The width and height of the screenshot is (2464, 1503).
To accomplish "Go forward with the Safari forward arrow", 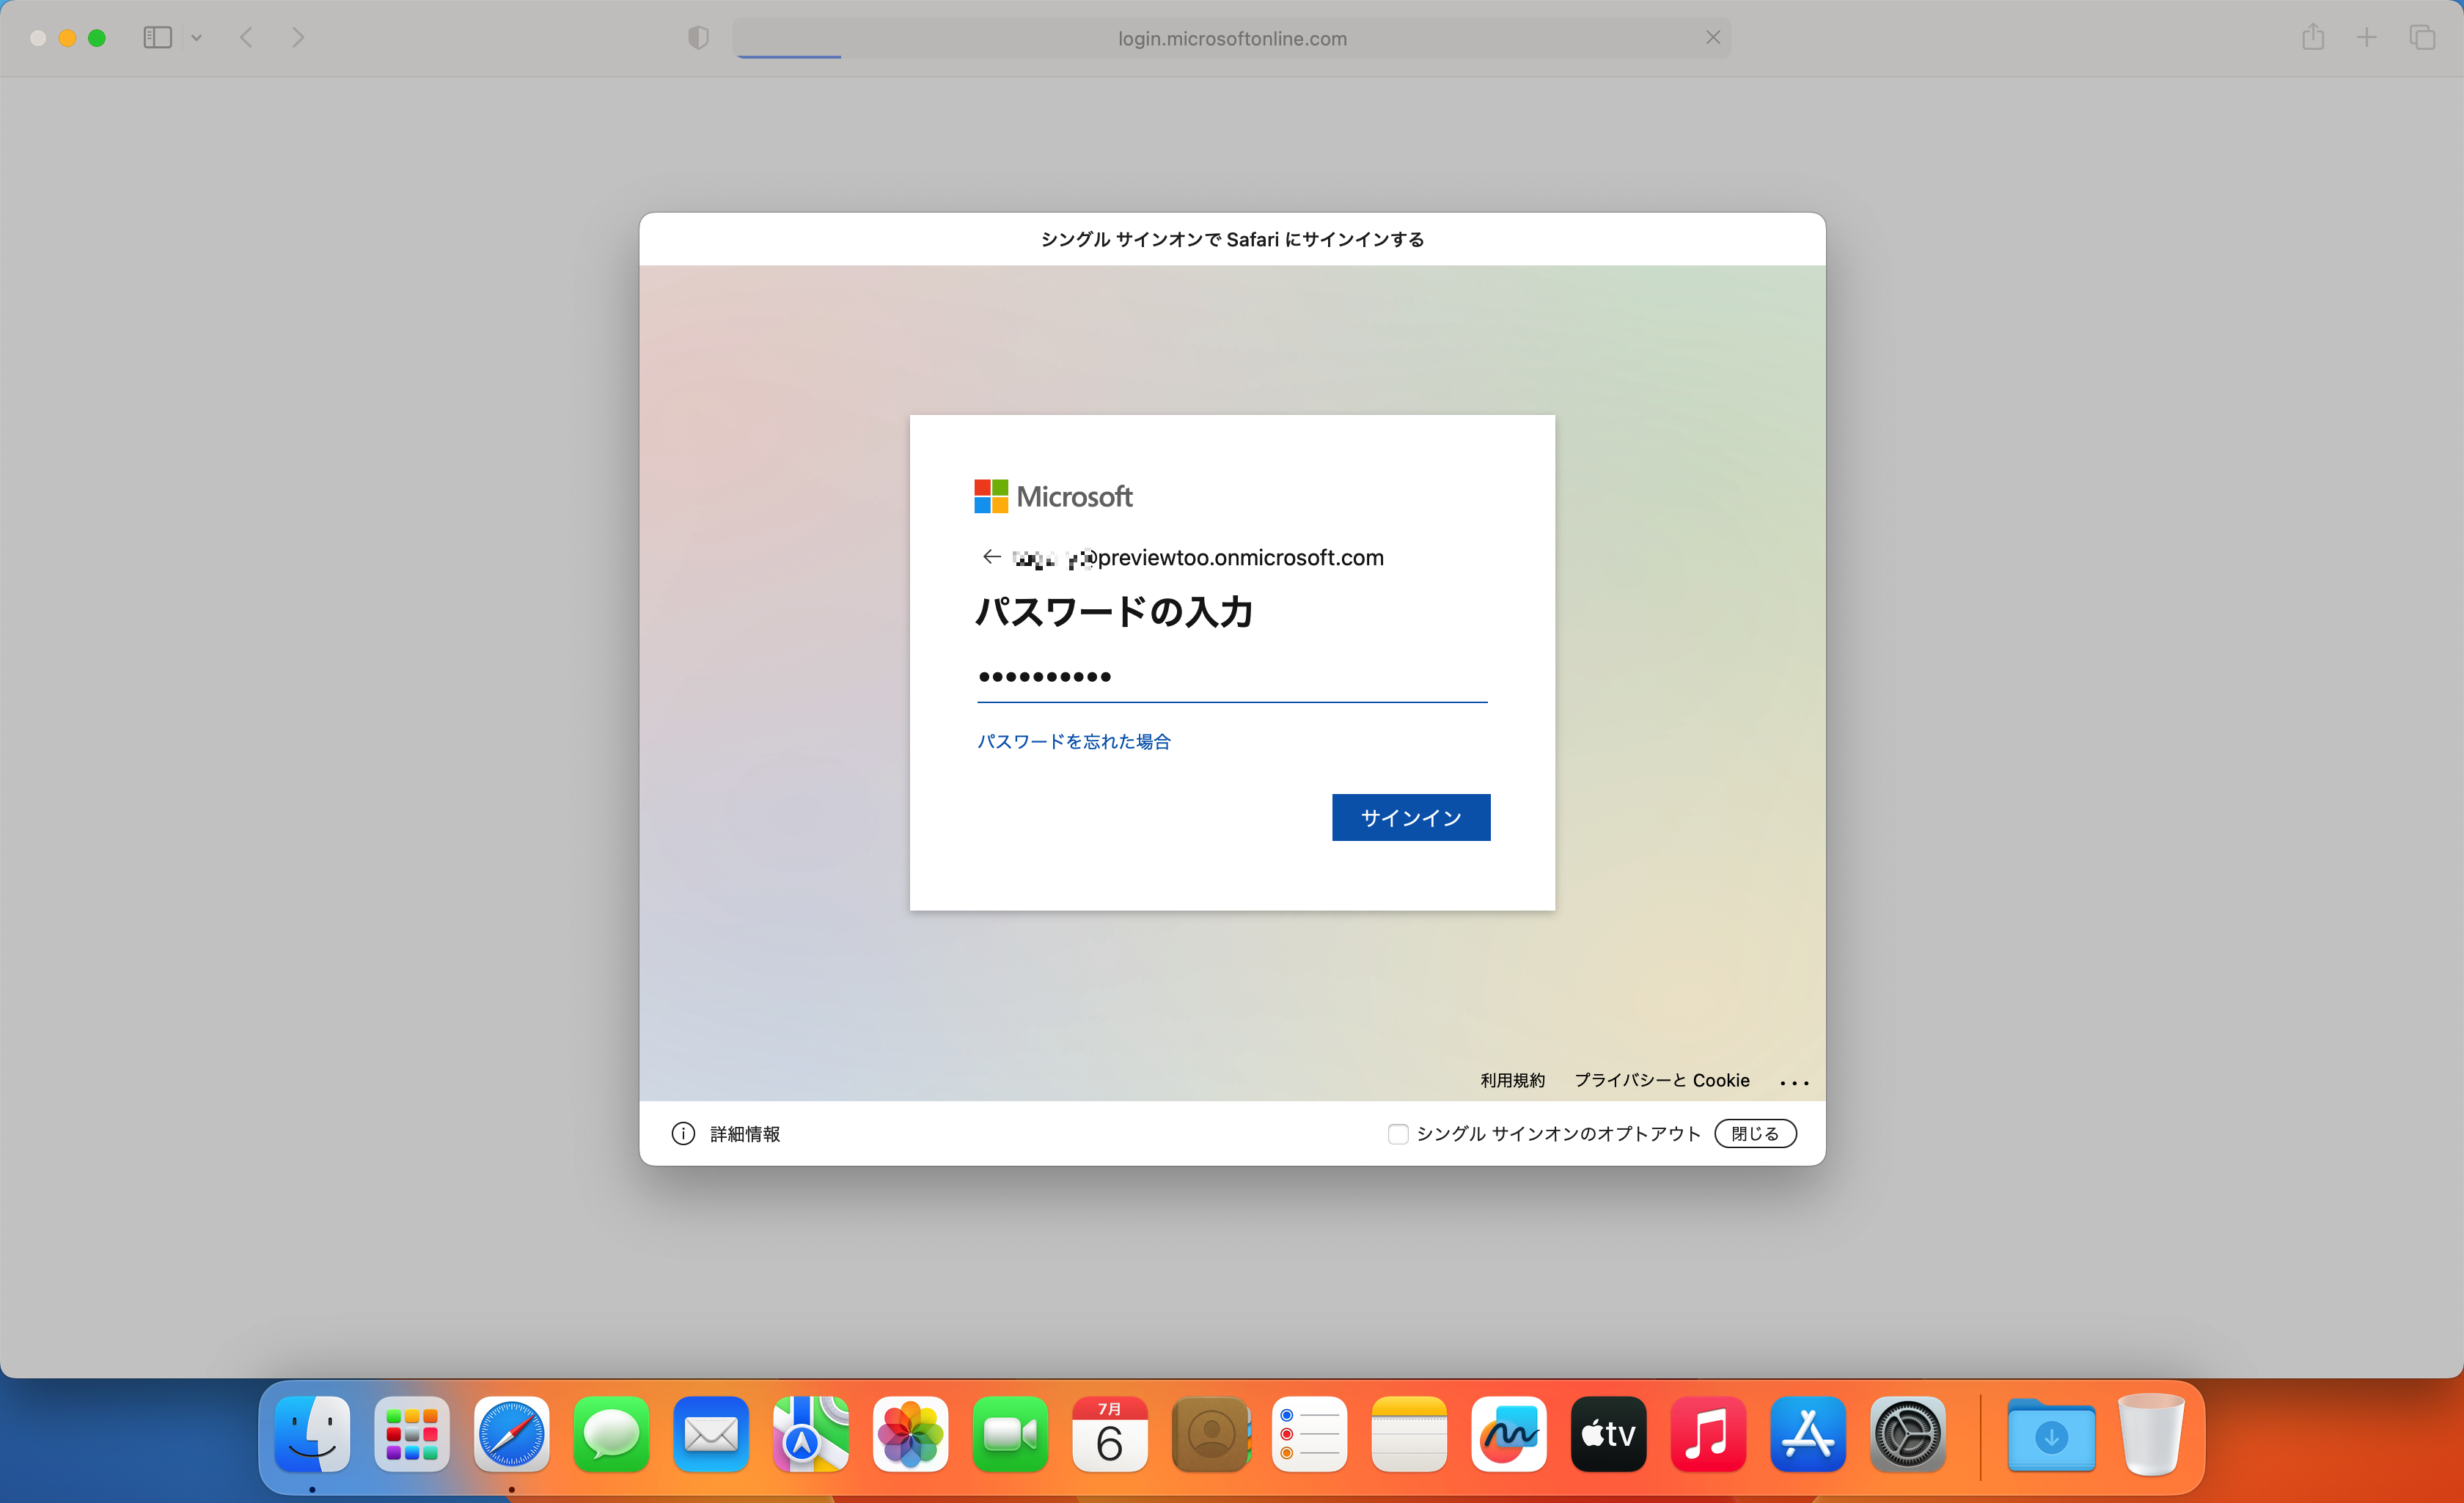I will (298, 38).
